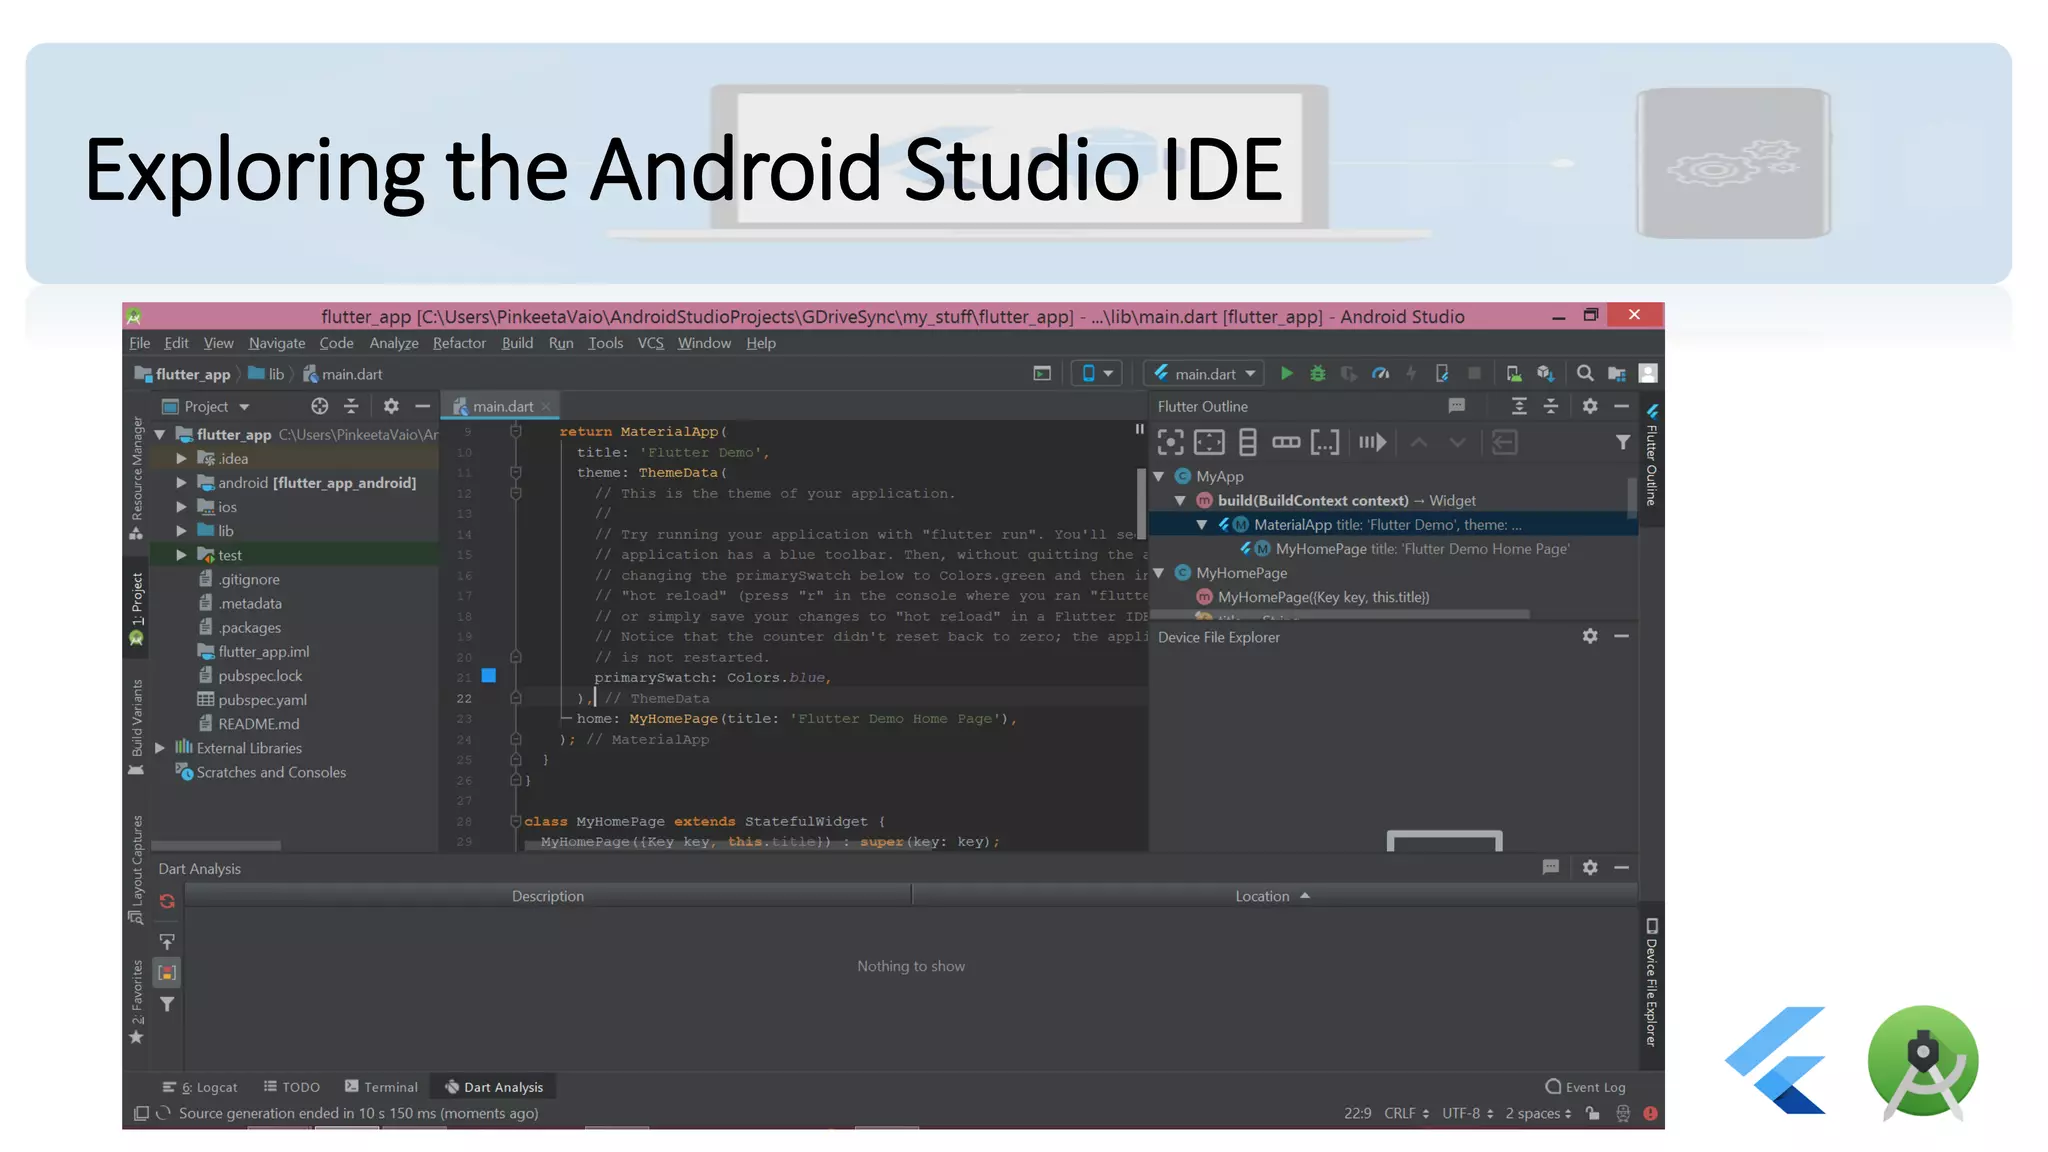Open Flutter Outline gear settings
The height and width of the screenshot is (1152, 2048).
point(1590,406)
